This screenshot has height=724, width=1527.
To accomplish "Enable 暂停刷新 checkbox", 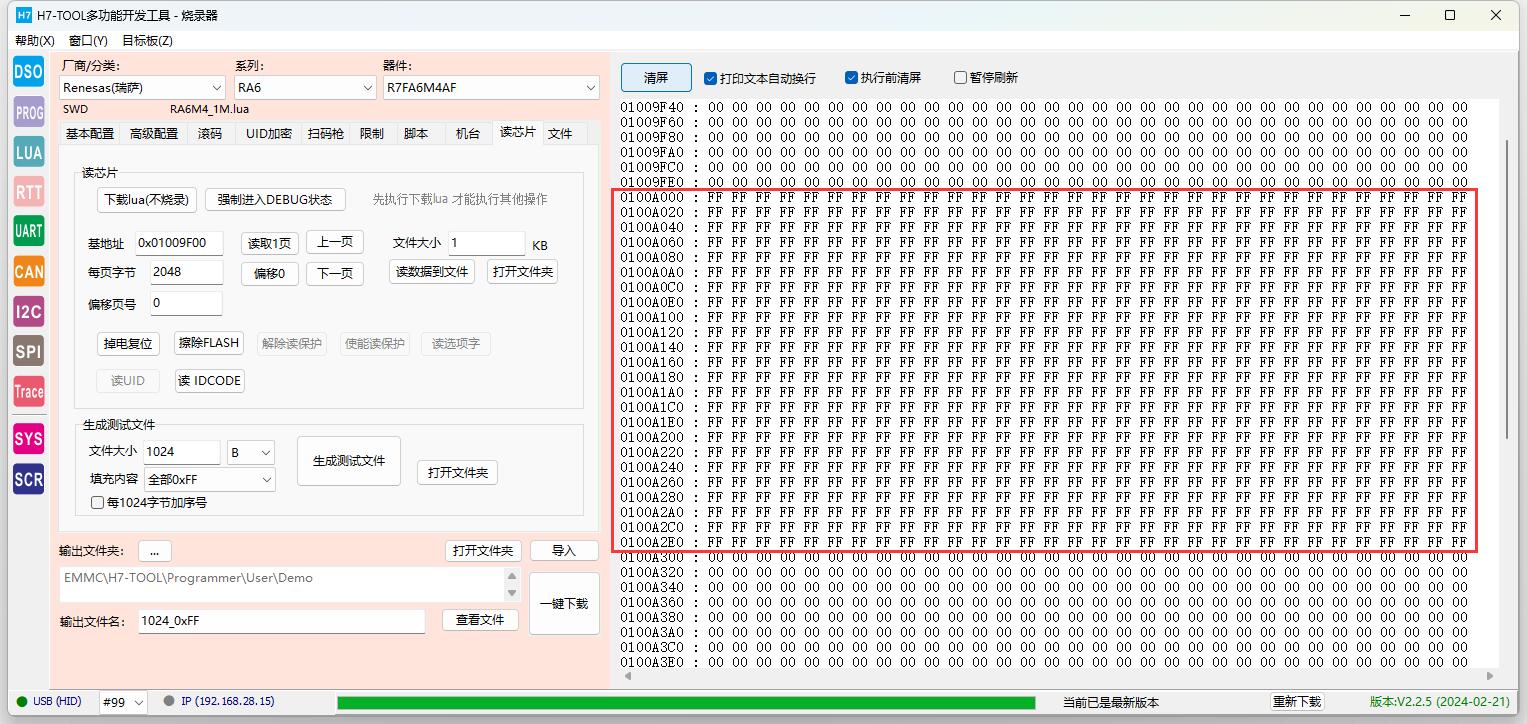I will (x=985, y=78).
